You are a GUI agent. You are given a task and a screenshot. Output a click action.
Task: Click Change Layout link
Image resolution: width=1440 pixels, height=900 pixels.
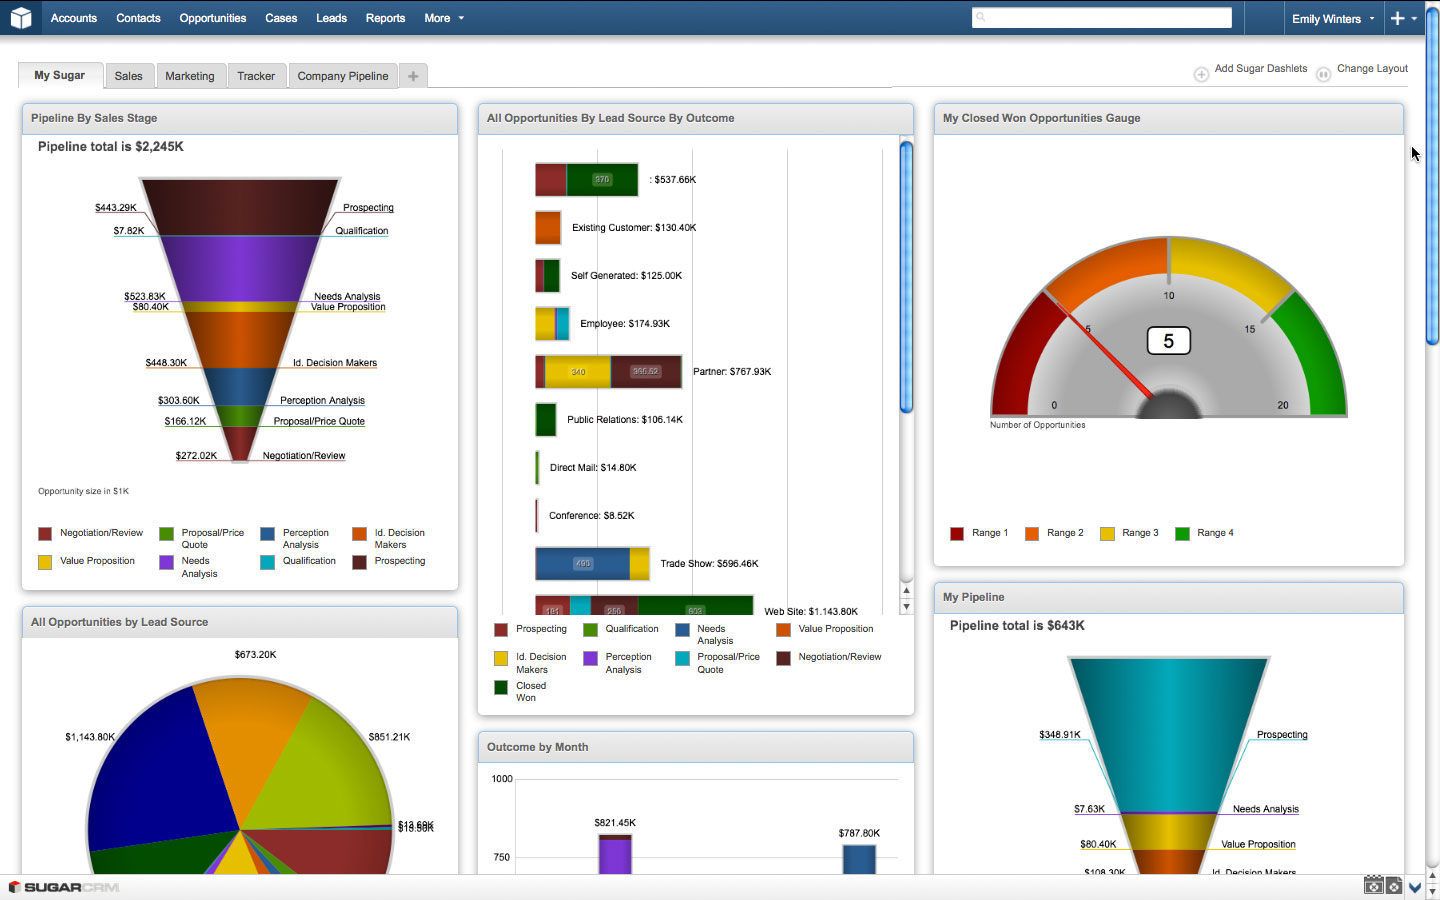(x=1372, y=69)
